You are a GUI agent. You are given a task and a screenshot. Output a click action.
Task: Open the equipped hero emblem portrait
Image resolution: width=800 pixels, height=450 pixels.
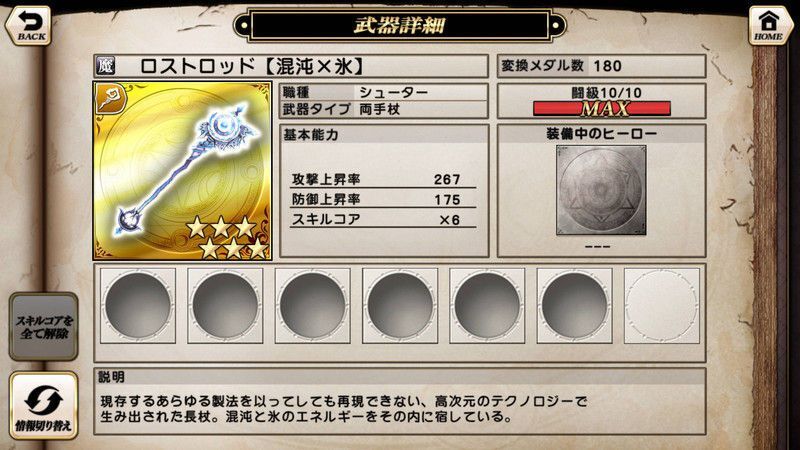point(601,190)
